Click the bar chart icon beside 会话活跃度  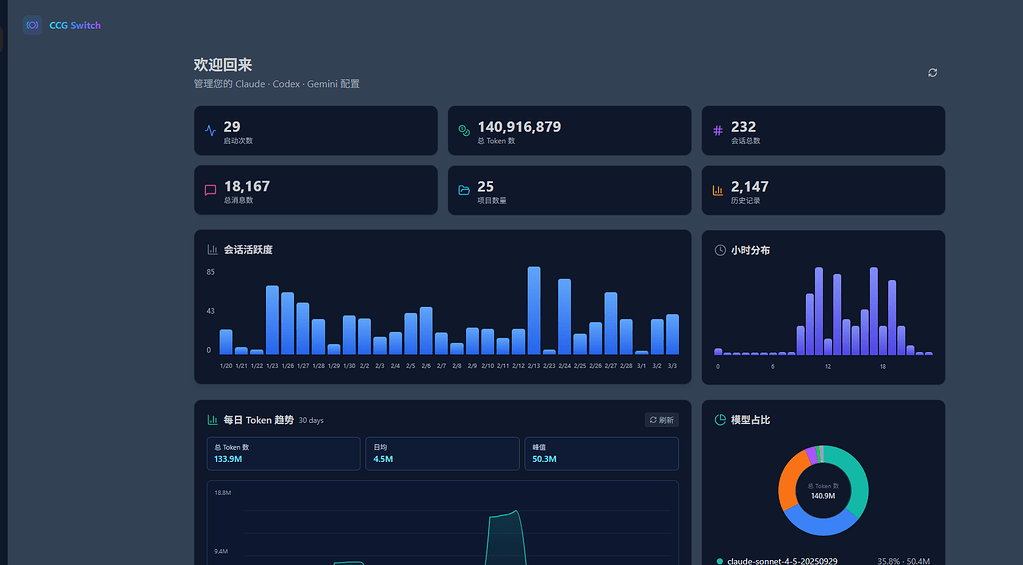212,249
